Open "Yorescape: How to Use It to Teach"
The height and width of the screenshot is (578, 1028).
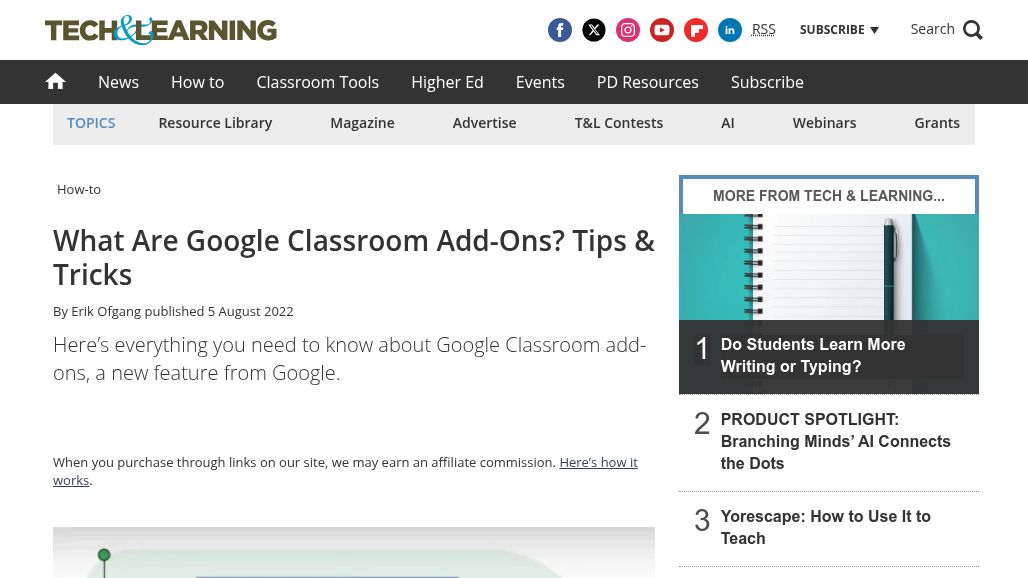click(825, 527)
